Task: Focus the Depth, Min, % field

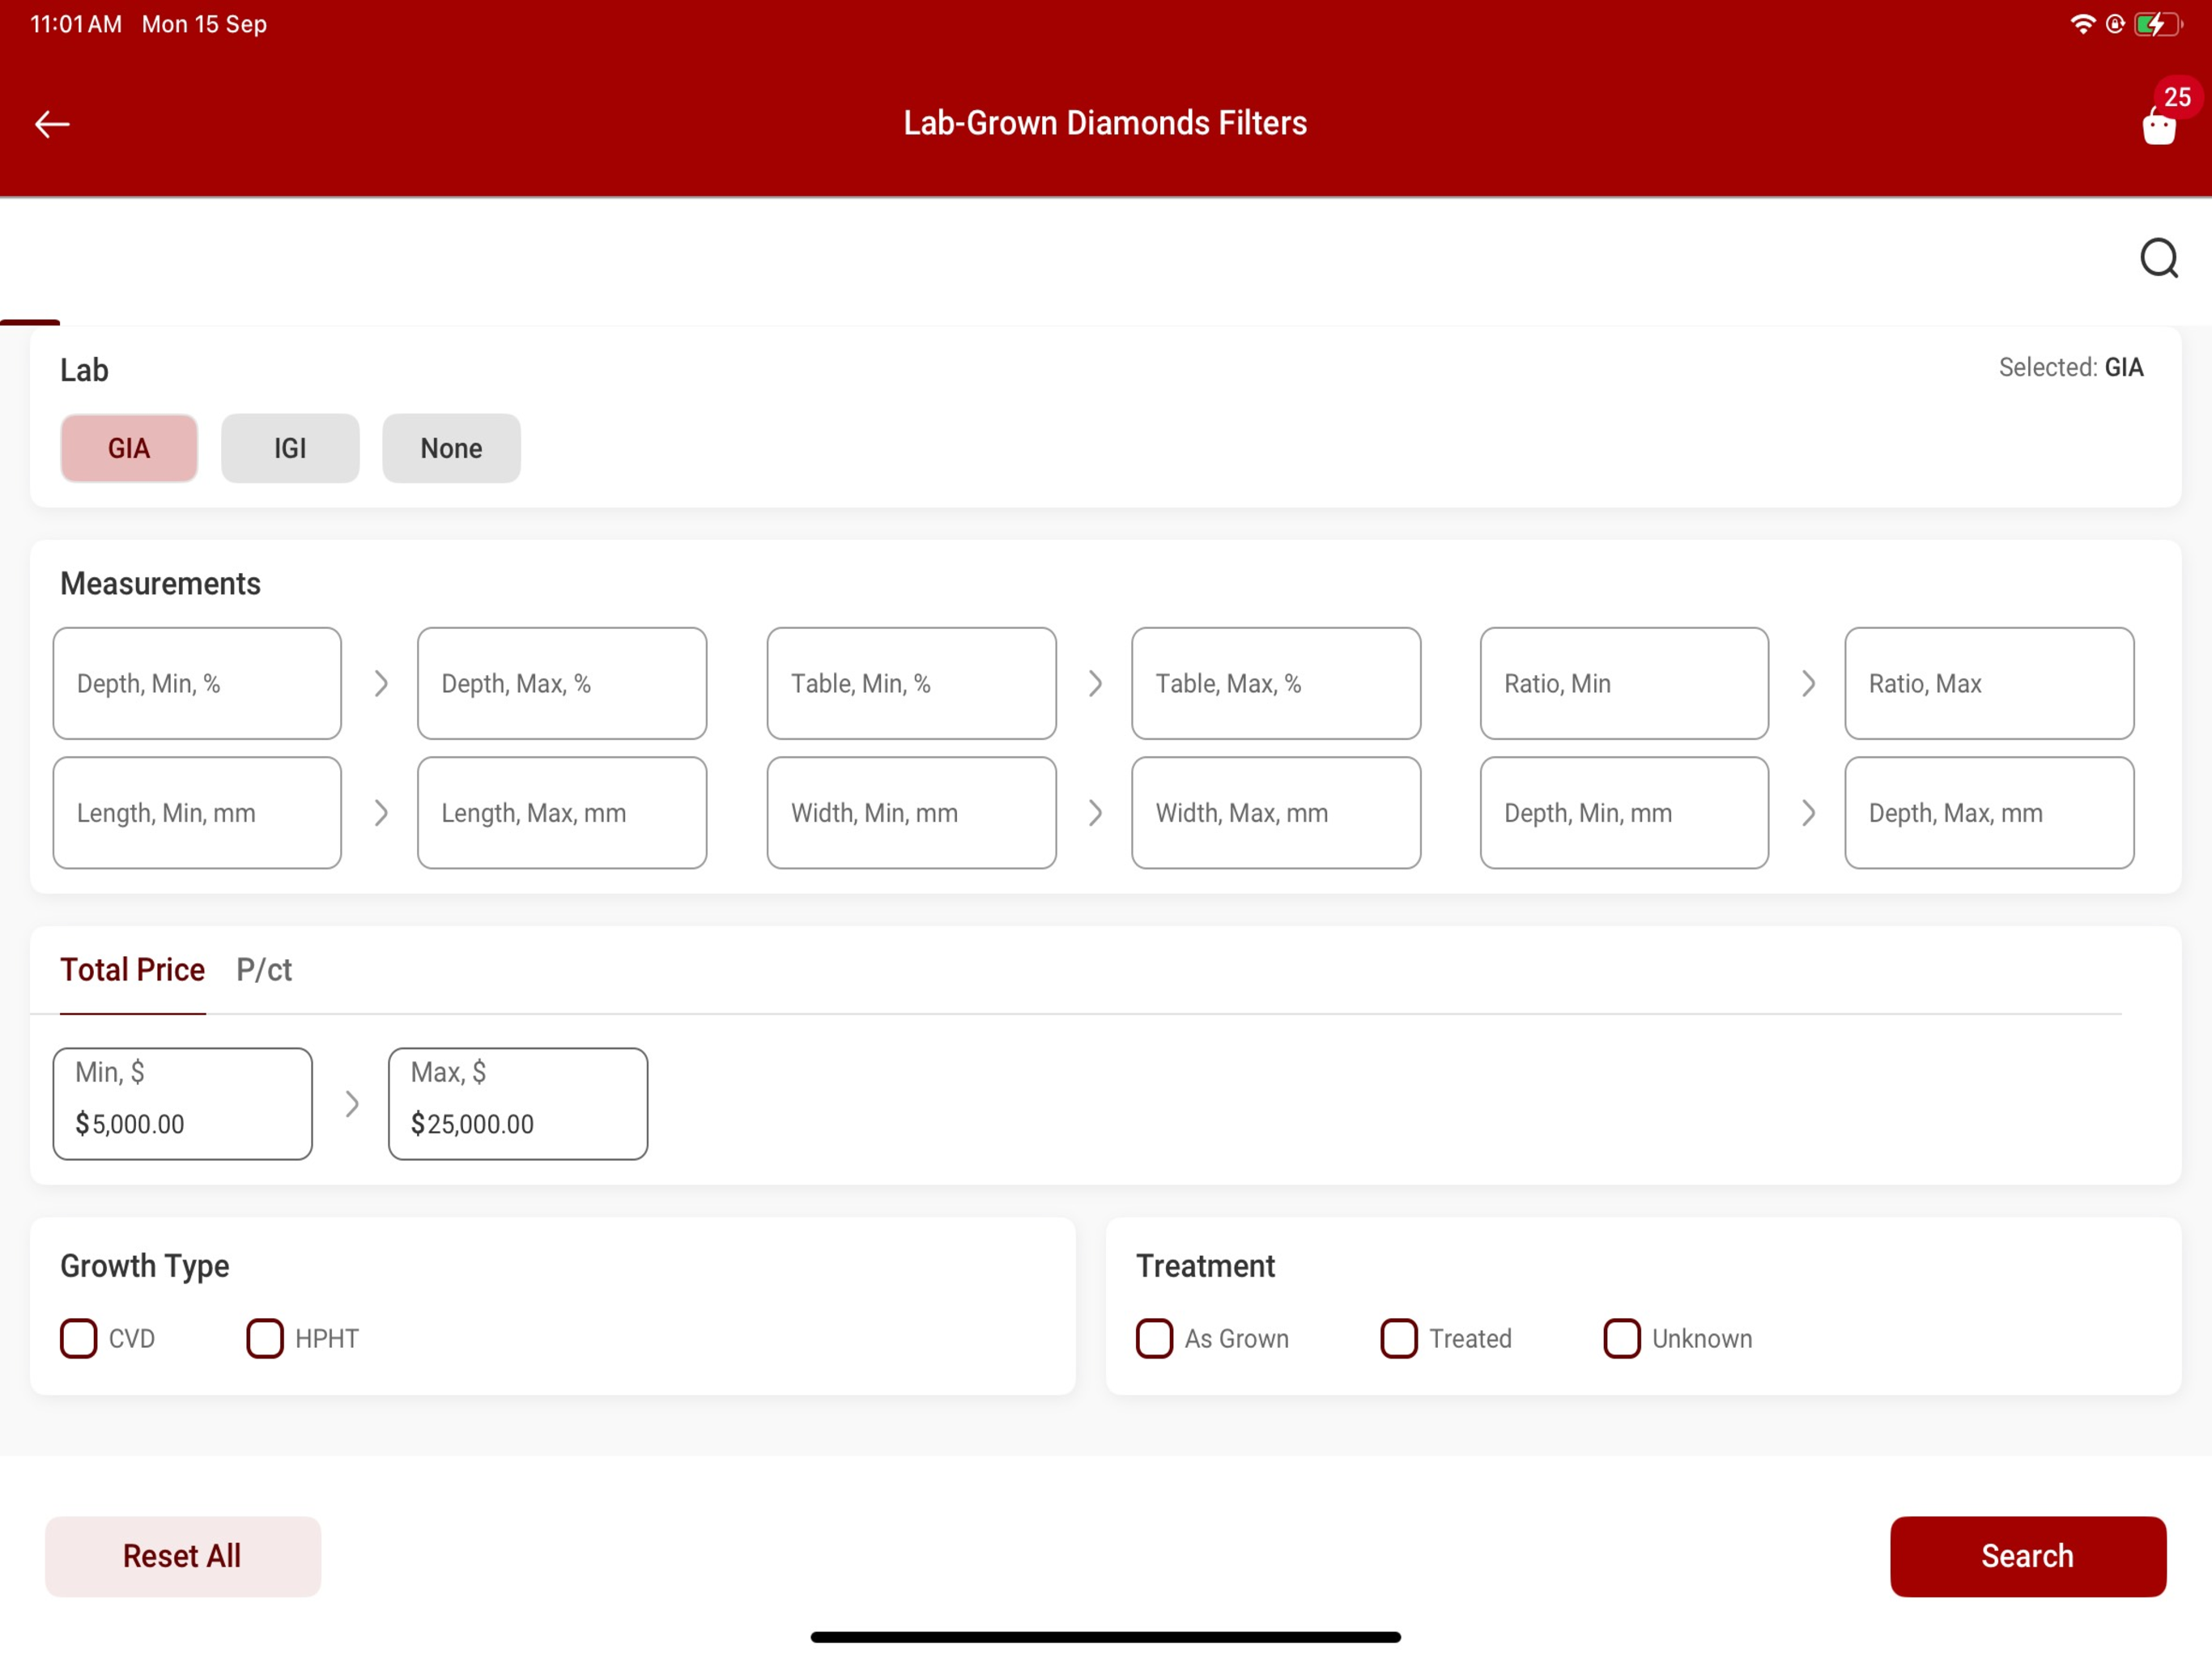Action: [197, 683]
